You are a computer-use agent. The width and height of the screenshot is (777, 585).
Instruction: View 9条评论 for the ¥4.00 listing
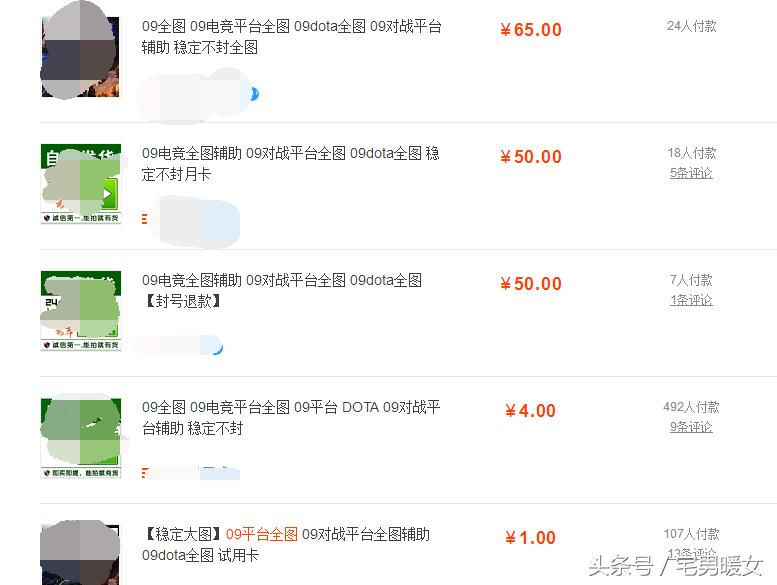point(691,426)
